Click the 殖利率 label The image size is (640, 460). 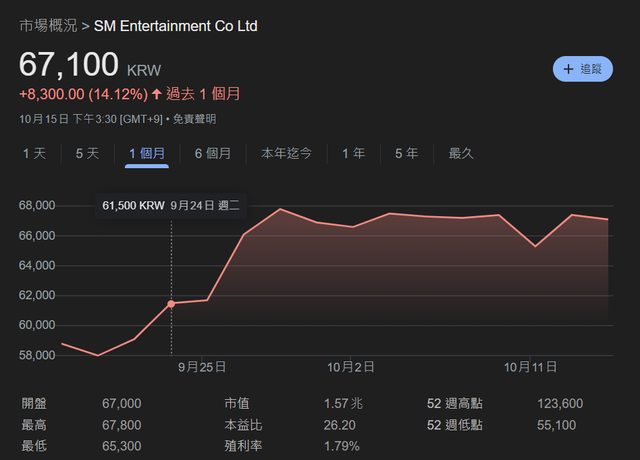[x=243, y=446]
